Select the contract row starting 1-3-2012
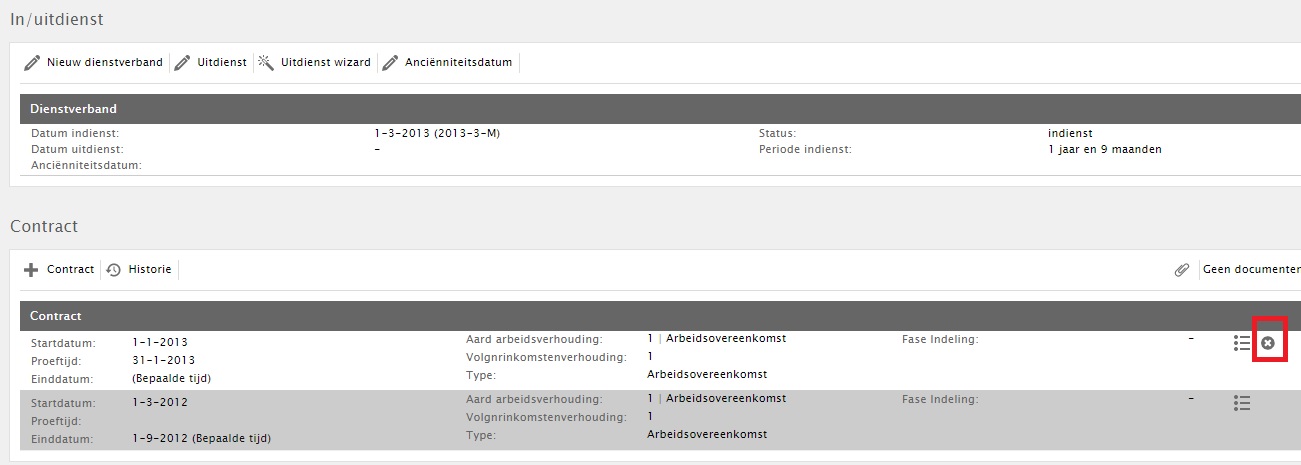The height and width of the screenshot is (465, 1301). click(660, 420)
